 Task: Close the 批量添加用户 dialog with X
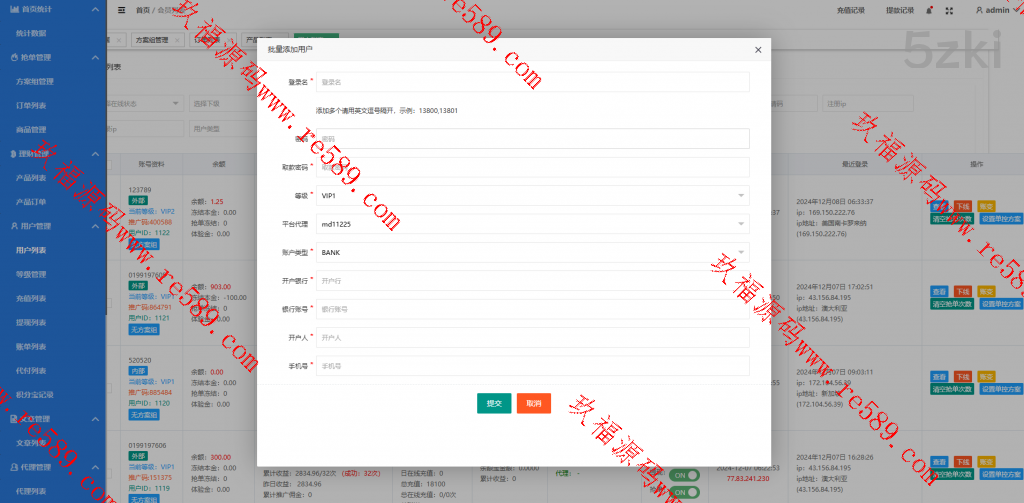coord(758,50)
